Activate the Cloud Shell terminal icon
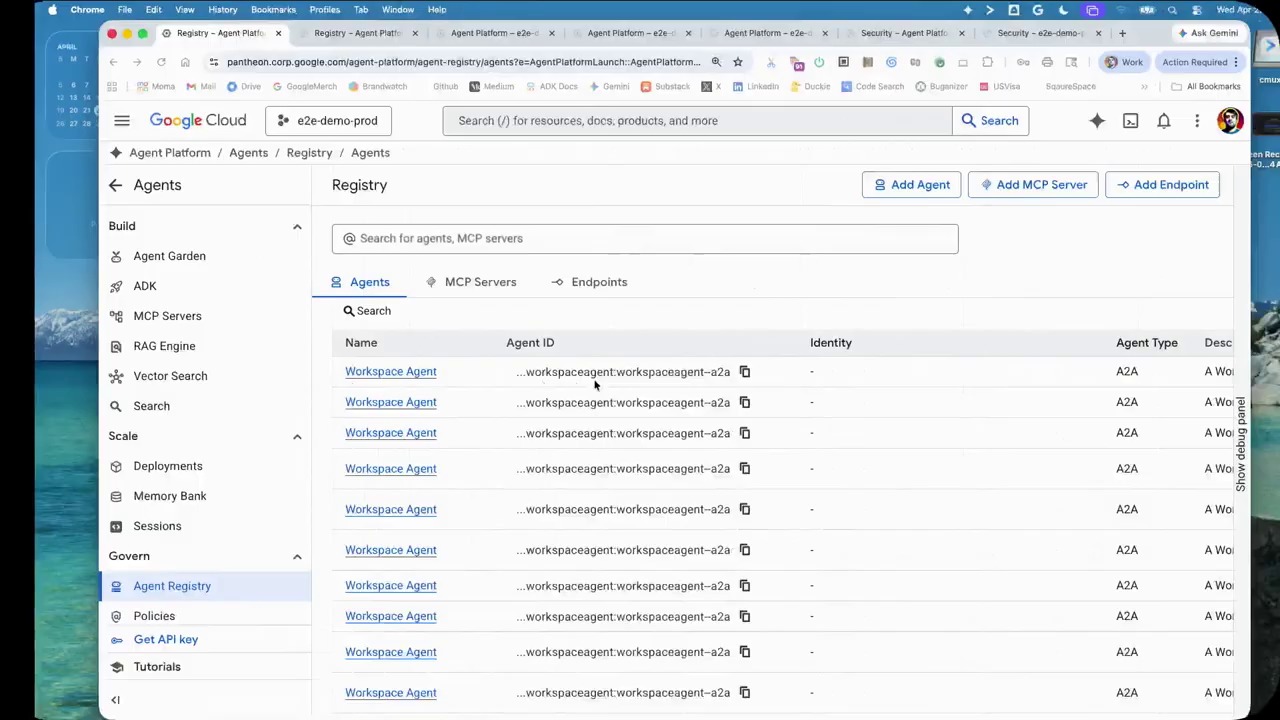 click(1130, 121)
